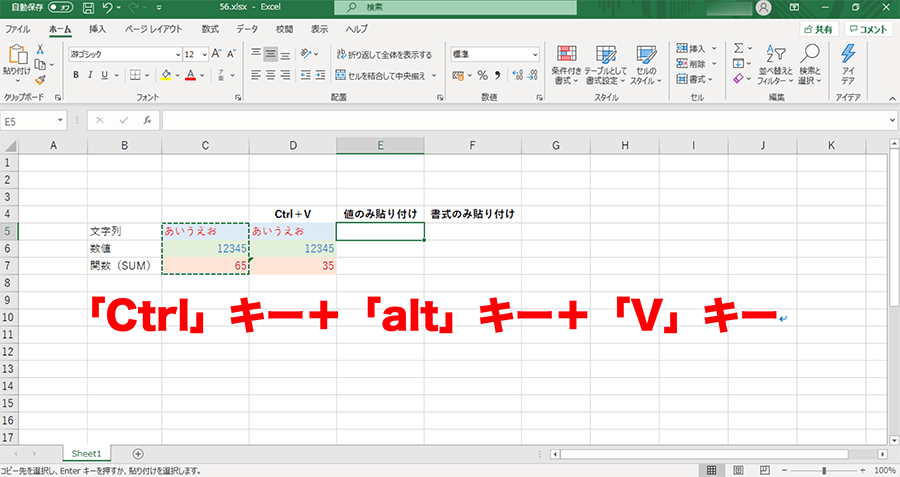Open the View tab

[x=320, y=29]
